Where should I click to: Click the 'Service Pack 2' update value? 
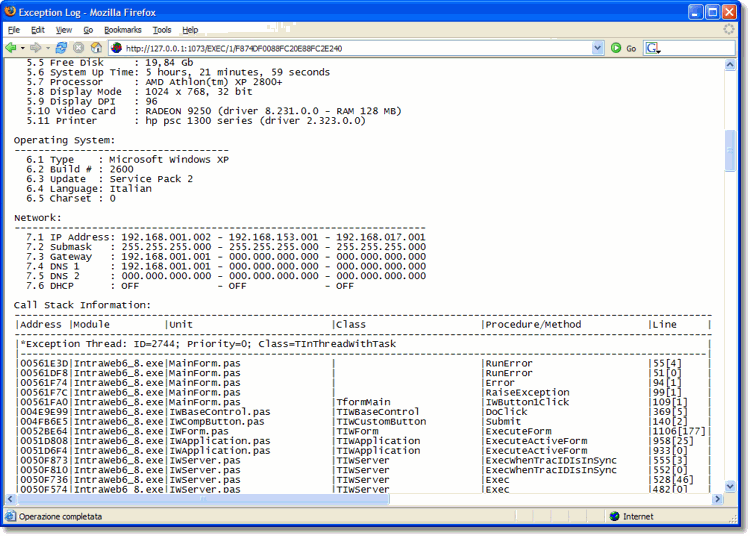pyautogui.click(x=151, y=179)
